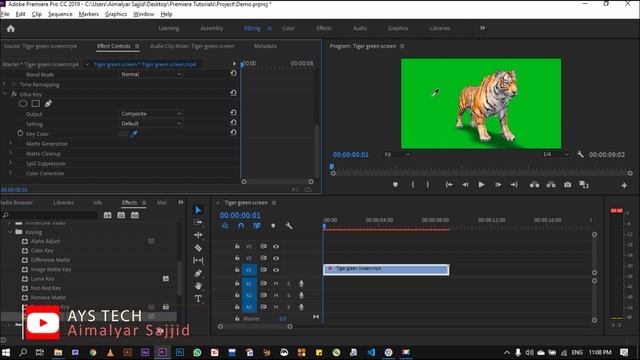640x360 pixels.
Task: Toggle the Ultra Key fx switch
Action: click(14, 94)
